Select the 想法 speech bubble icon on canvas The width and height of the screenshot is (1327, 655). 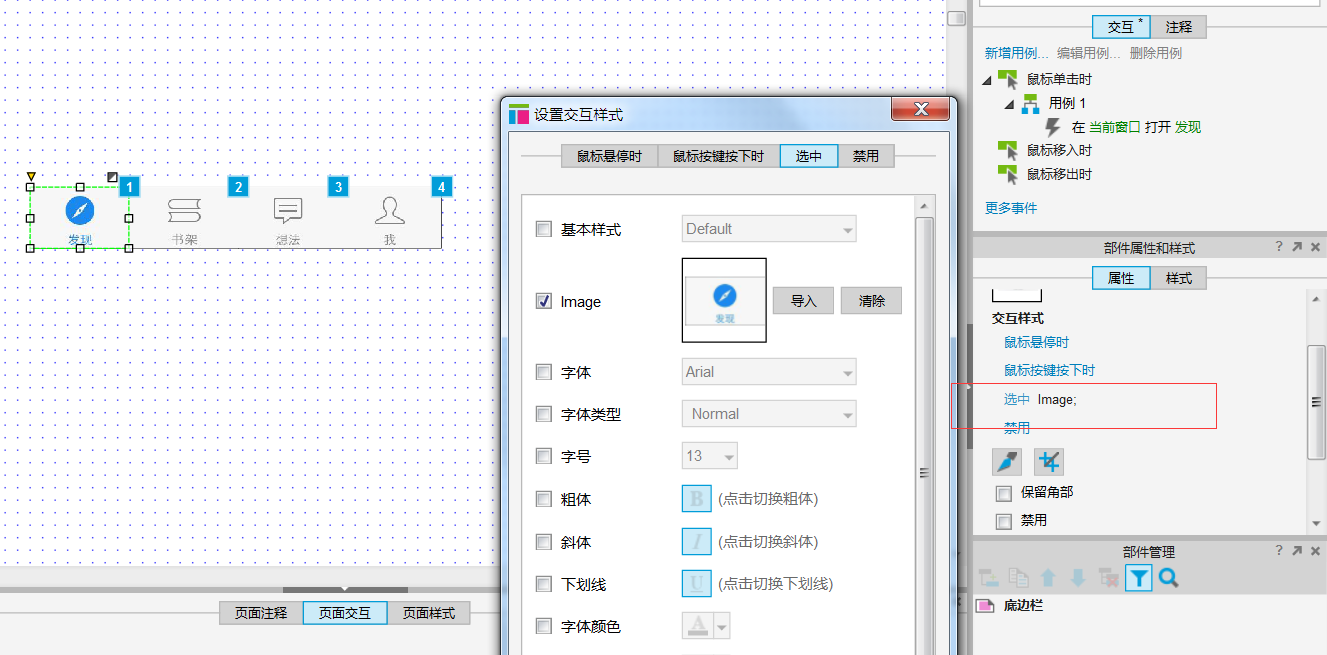tap(288, 210)
